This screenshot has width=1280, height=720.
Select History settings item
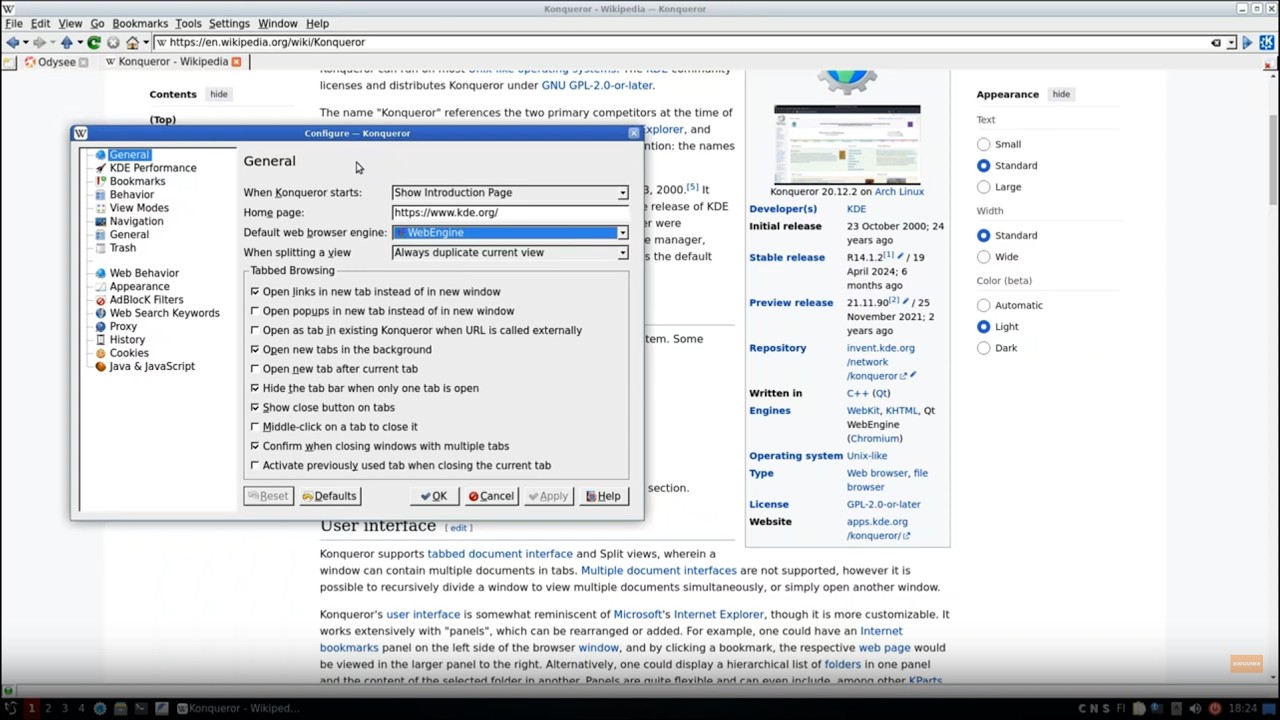[x=127, y=340]
